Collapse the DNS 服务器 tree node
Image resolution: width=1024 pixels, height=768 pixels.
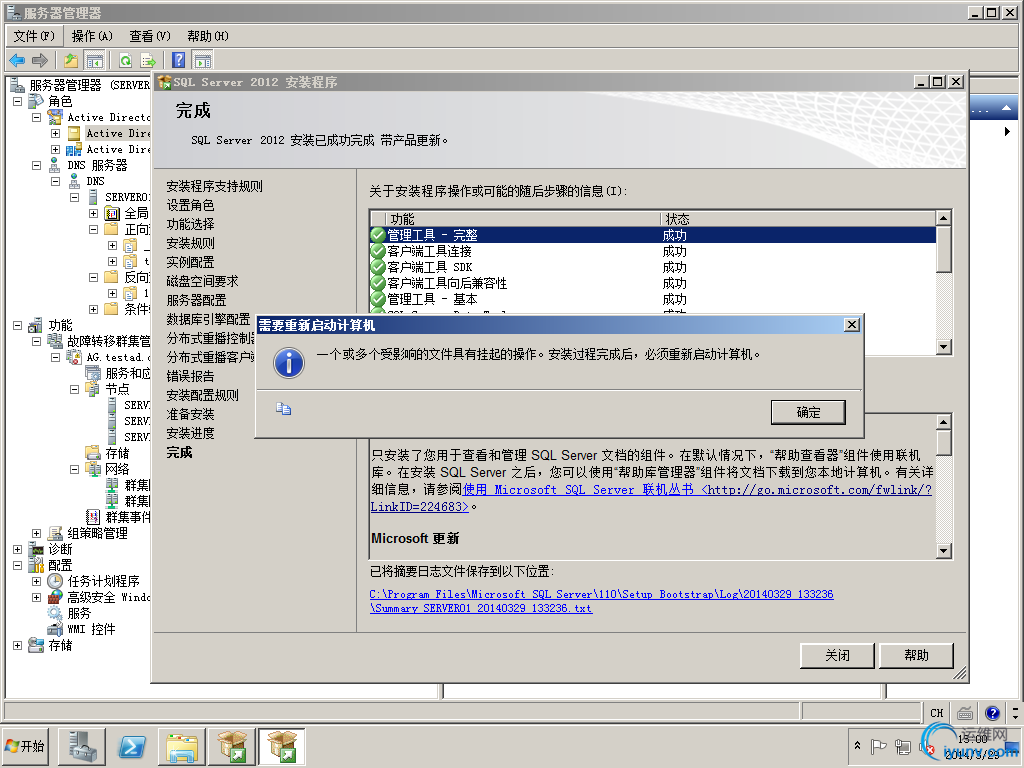click(x=37, y=165)
